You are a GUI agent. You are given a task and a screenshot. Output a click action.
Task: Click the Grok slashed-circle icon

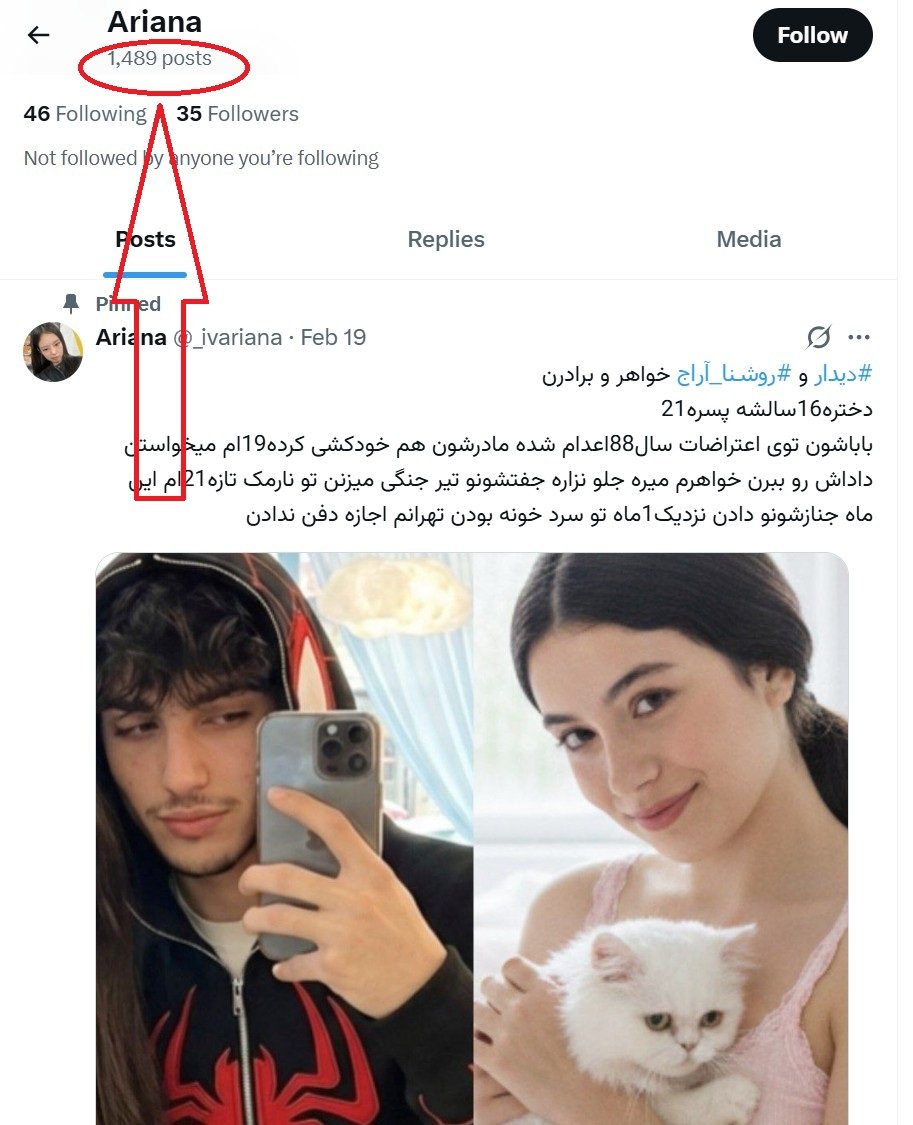pyautogui.click(x=818, y=336)
